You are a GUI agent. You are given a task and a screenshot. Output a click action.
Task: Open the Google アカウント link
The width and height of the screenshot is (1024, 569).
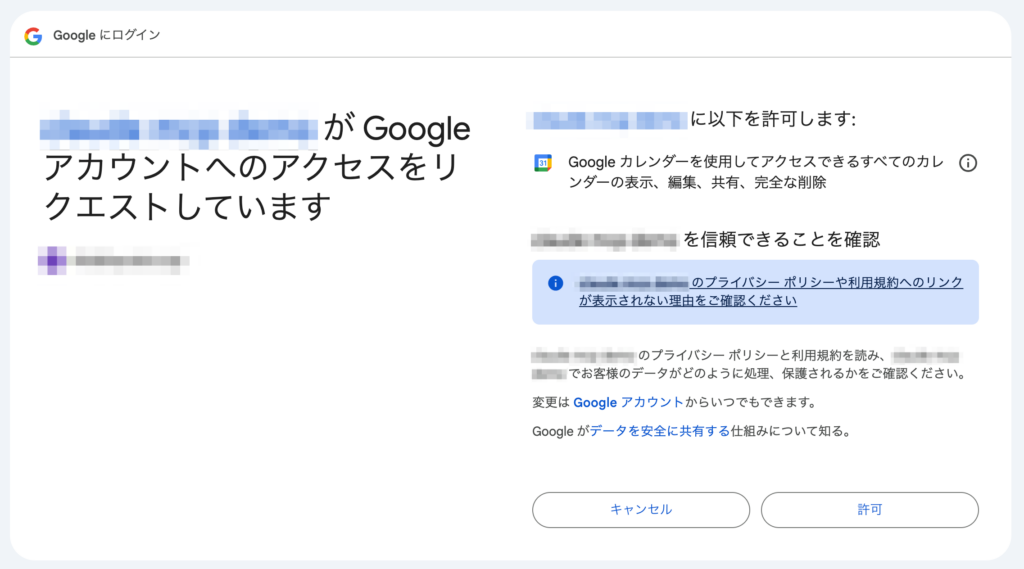point(628,402)
